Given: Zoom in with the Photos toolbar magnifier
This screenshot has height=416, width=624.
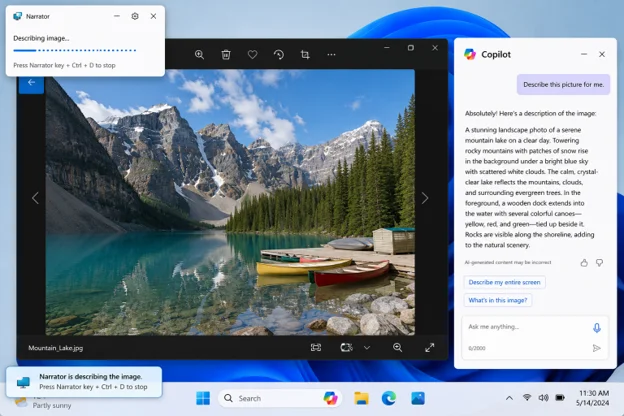Looking at the screenshot, I should 199,55.
